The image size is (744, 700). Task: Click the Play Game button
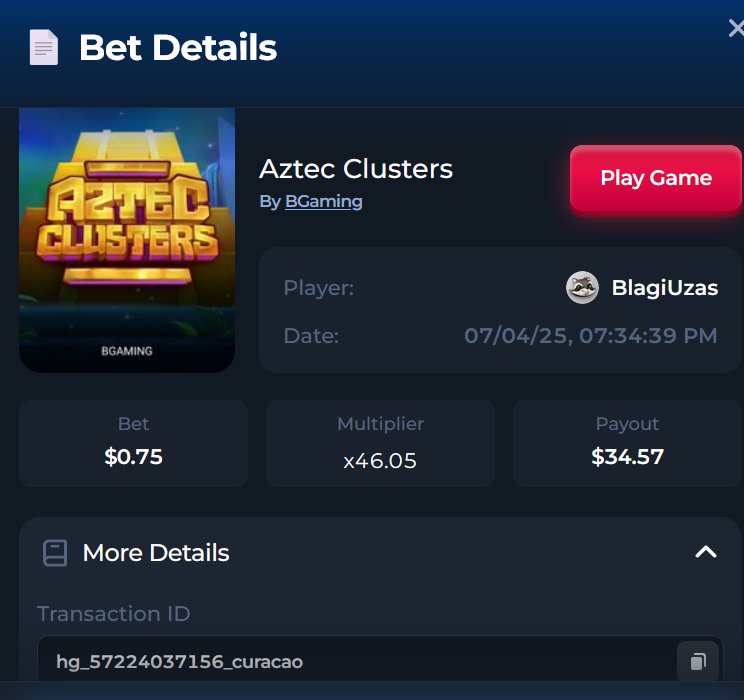click(x=656, y=178)
